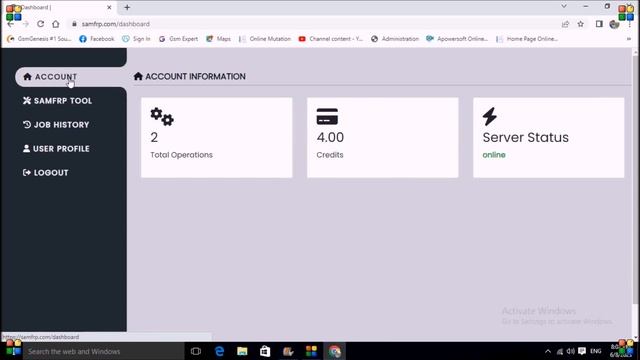Open the Channel content YouTube bookmark
Image resolution: width=640 pixels, height=360 pixels.
point(331,39)
